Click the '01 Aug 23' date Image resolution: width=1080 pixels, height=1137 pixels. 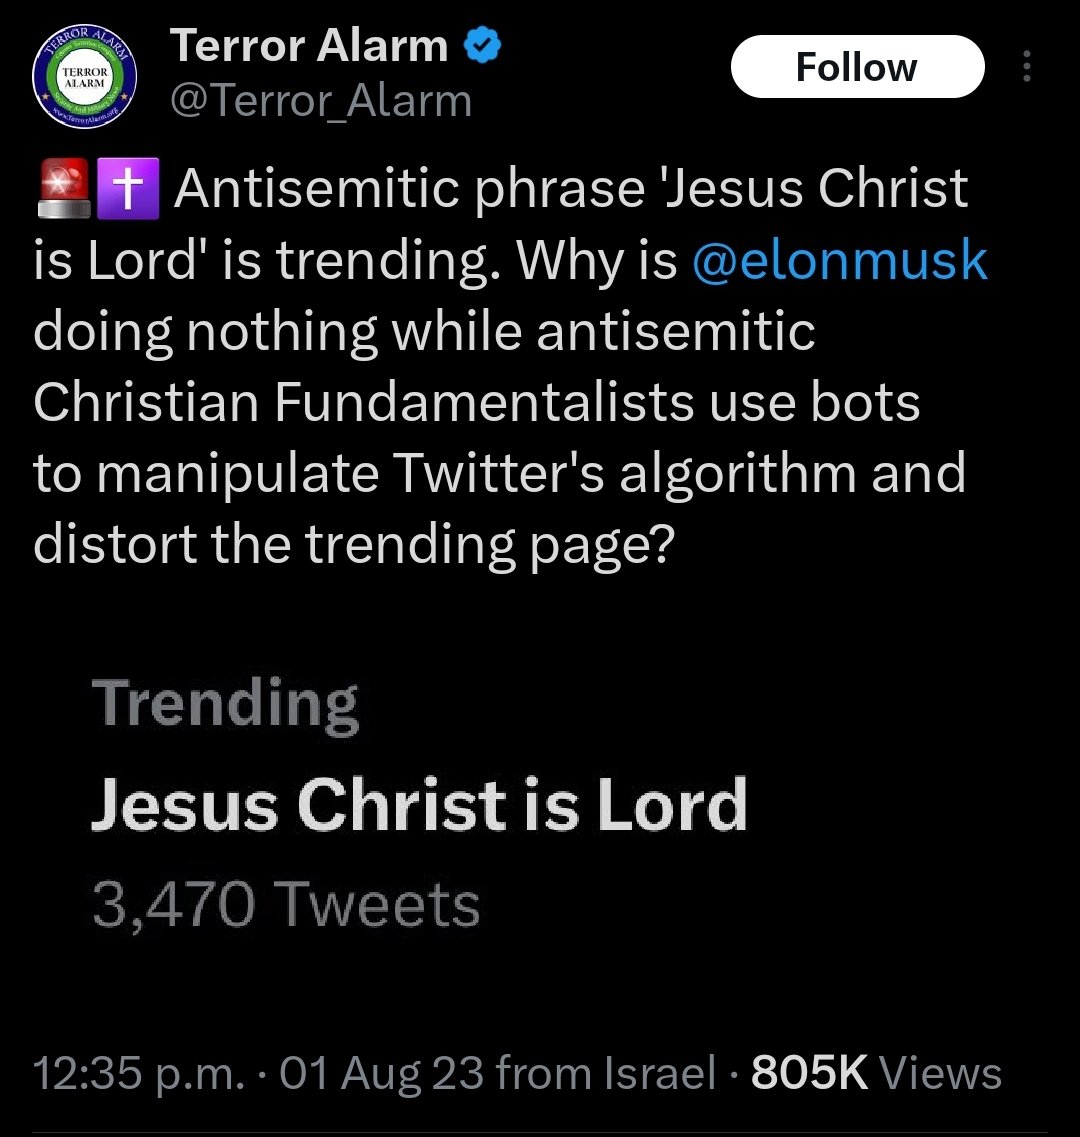click(x=382, y=1073)
